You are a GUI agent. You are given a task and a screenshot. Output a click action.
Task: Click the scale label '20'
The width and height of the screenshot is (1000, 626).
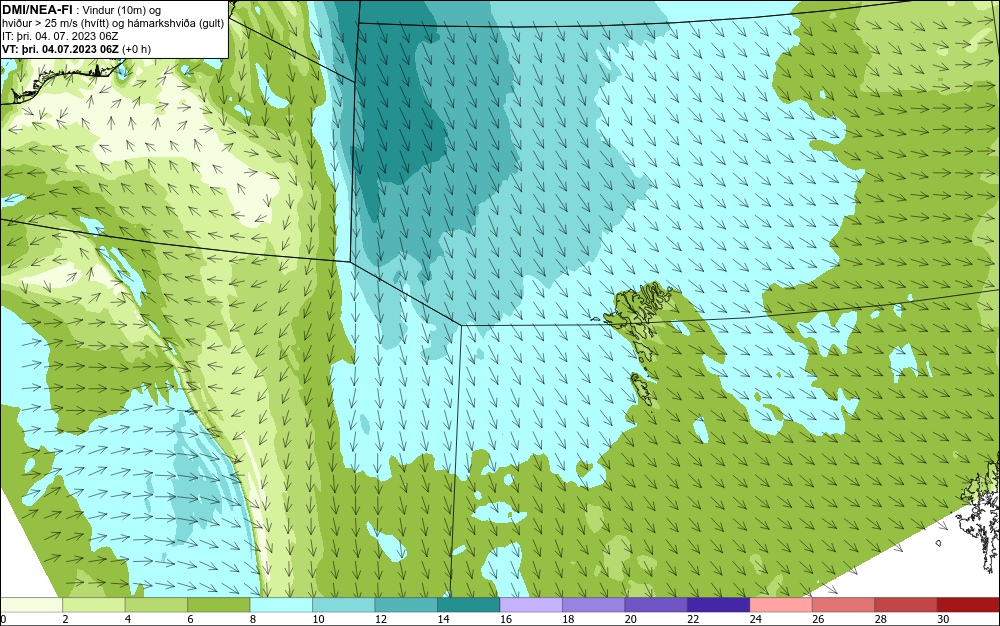(631, 619)
